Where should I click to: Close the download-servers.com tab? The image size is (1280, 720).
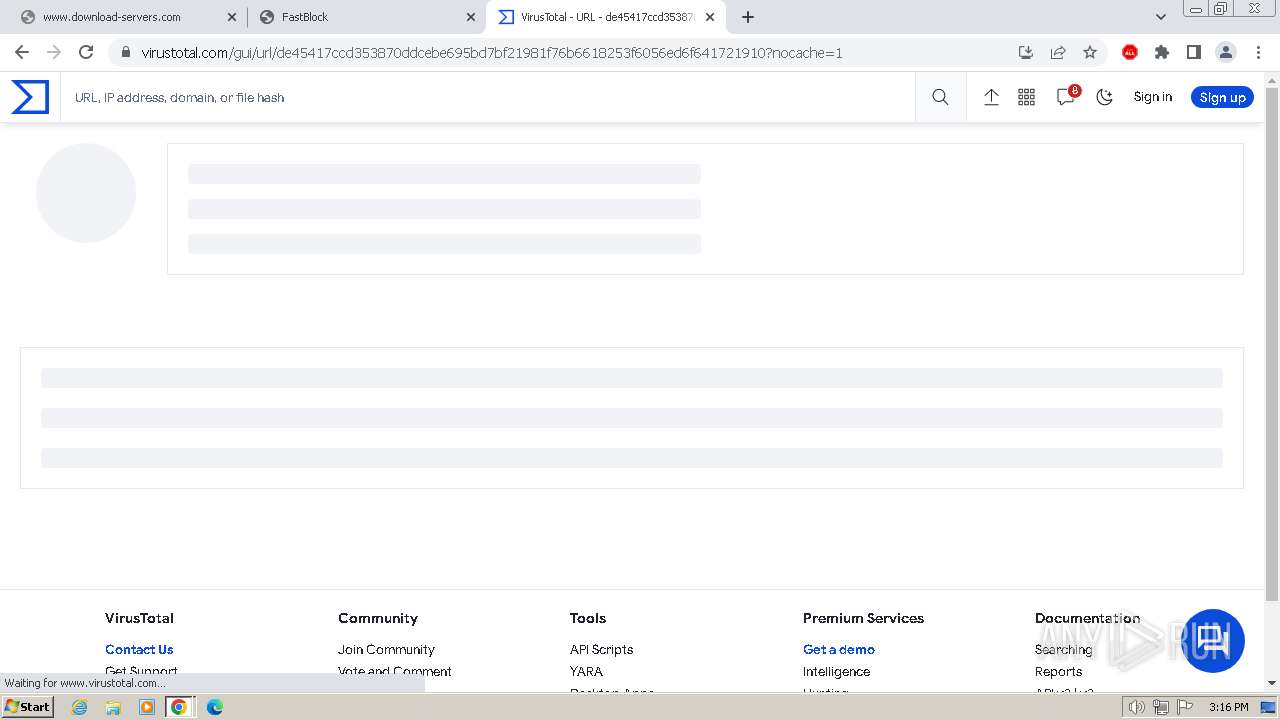pos(232,17)
